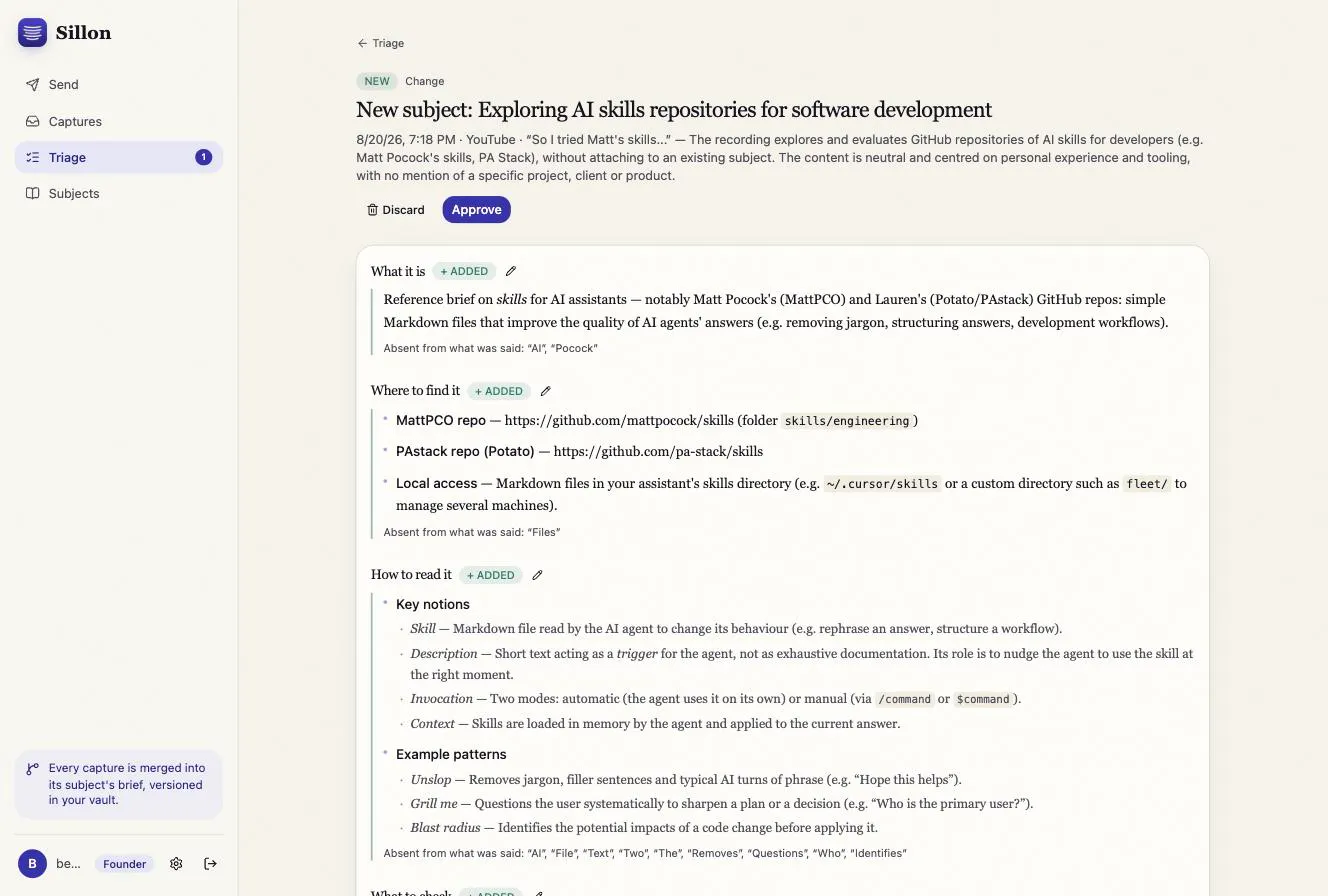Approve the new subject
This screenshot has width=1328, height=896.
pos(477,210)
